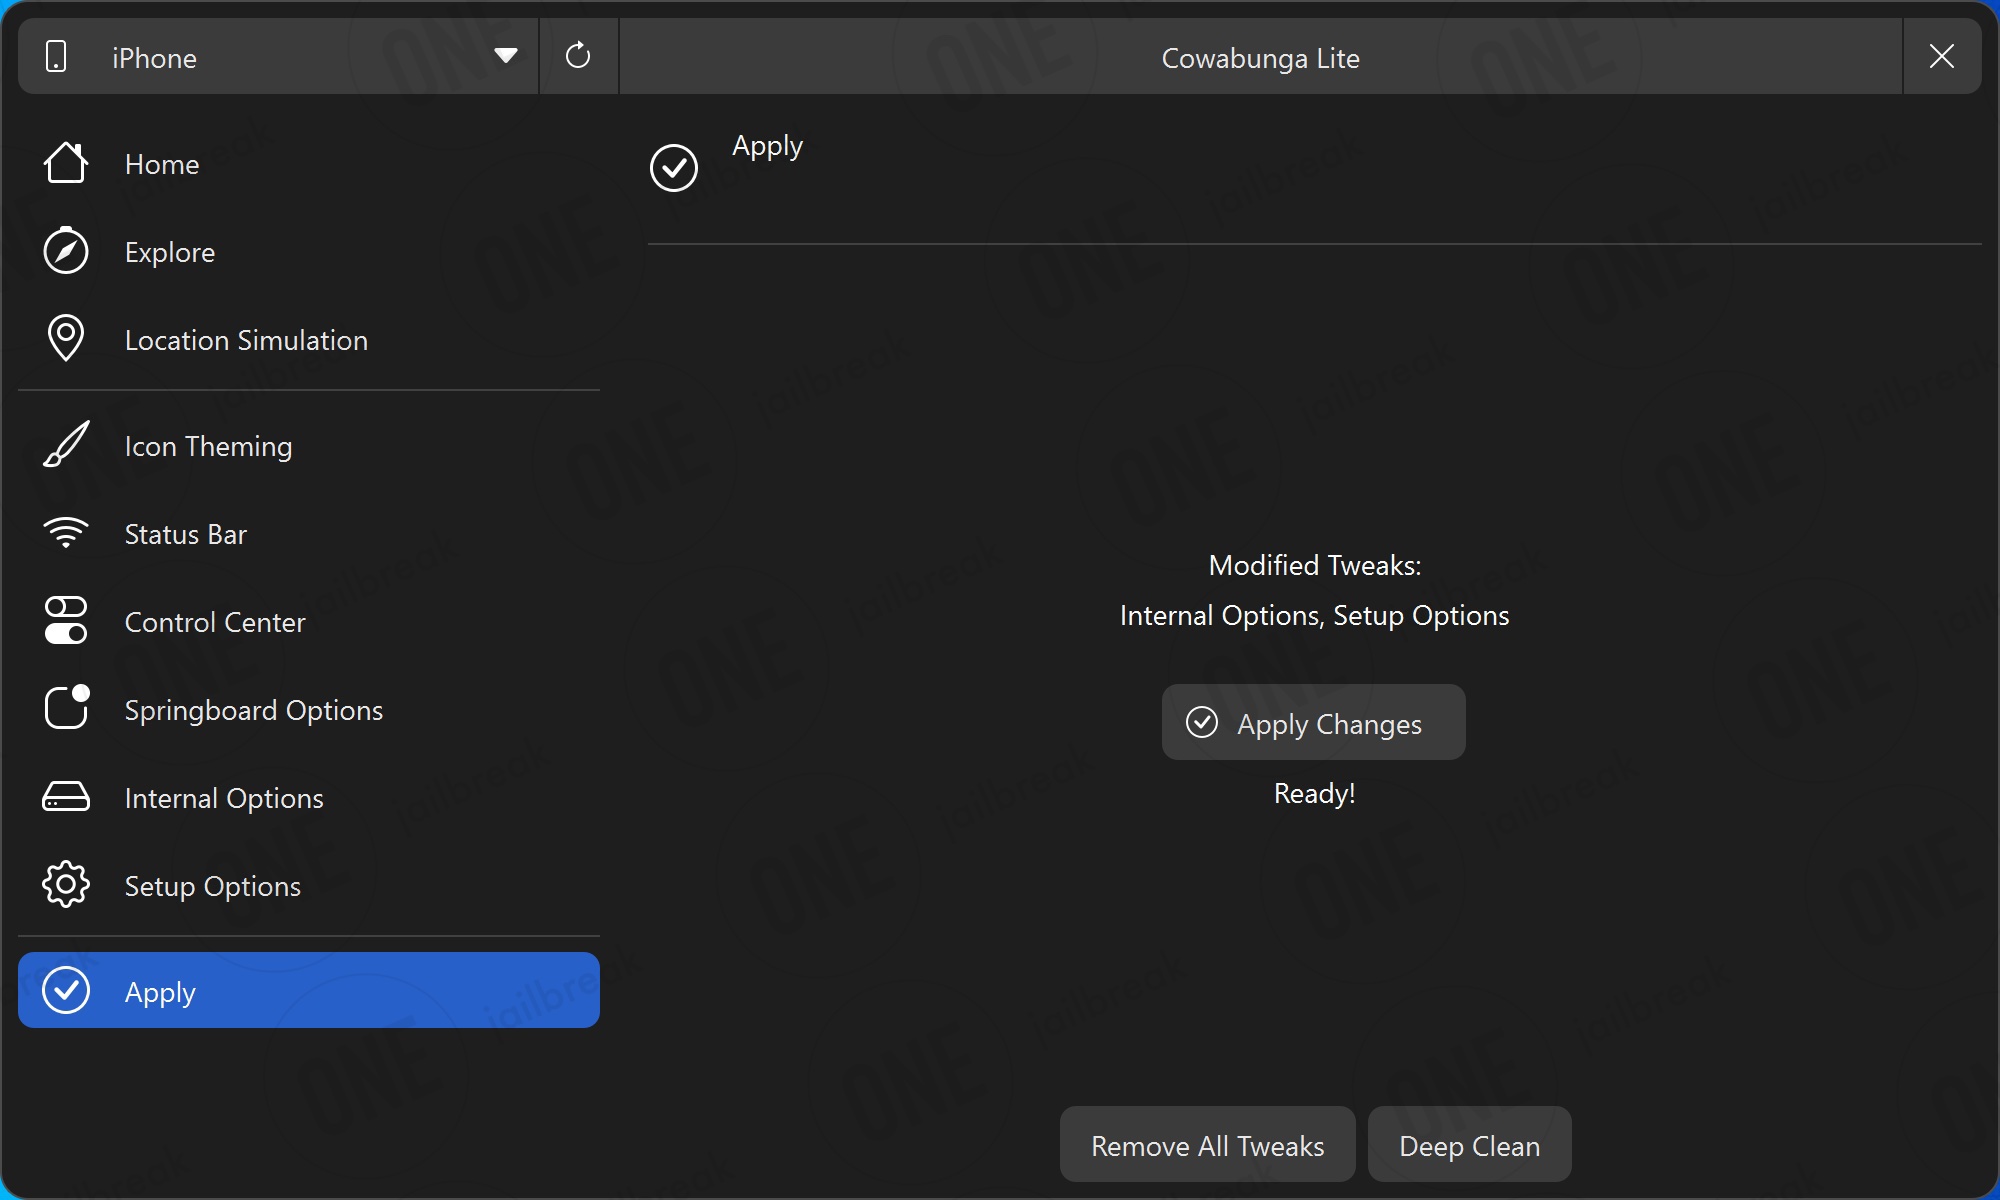Click the Springboard Options badge icon
Screen dimensions: 2000x1200
point(66,707)
